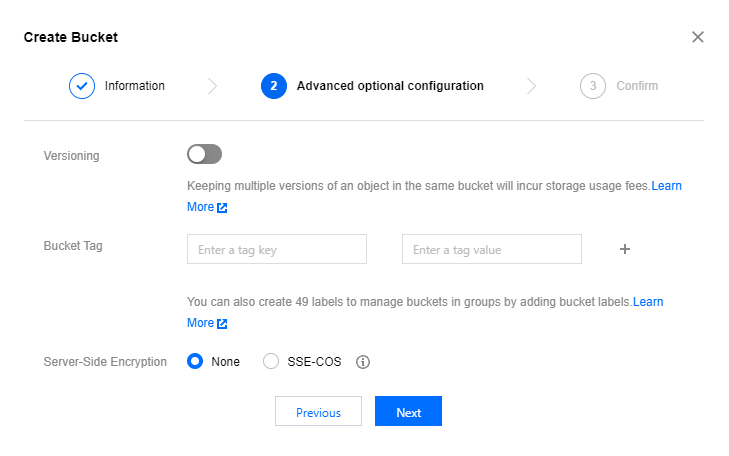Click the SSE-COS info icon
The image size is (729, 456).
coord(363,362)
